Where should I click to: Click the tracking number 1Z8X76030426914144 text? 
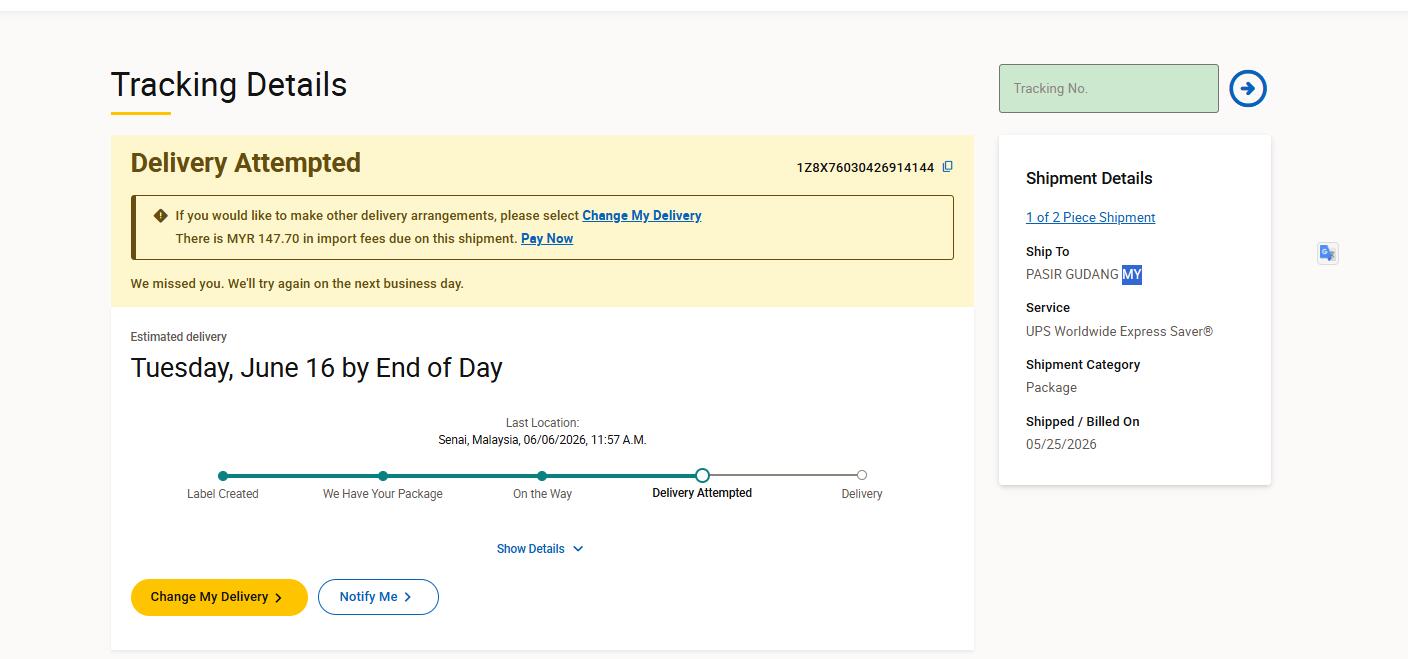point(865,167)
